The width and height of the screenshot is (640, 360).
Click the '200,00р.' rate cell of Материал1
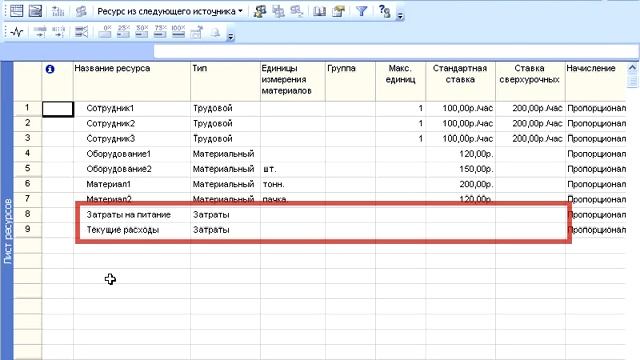coord(460,184)
